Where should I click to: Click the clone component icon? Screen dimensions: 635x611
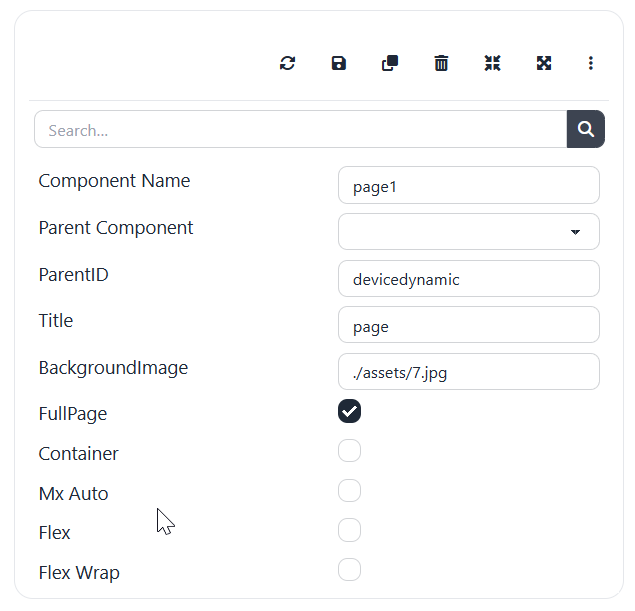(390, 63)
